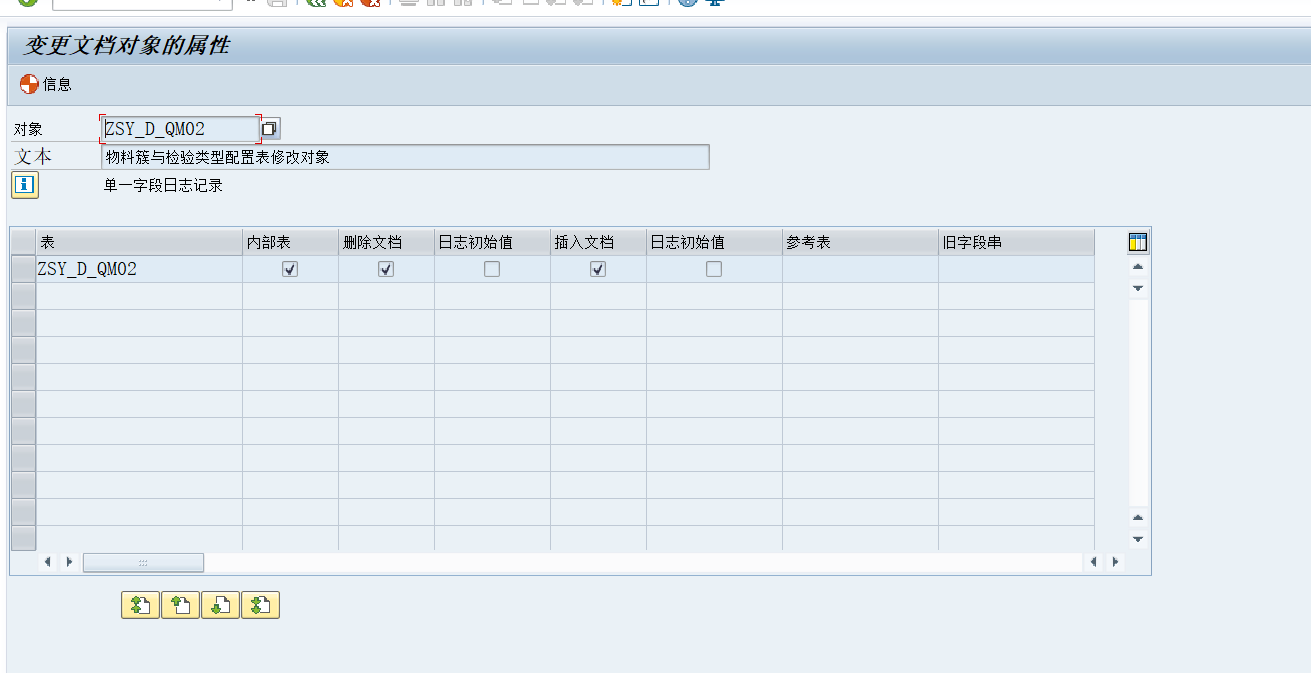Disable the 删除文档 checkbox
Image resolution: width=1311 pixels, height=673 pixels.
pyautogui.click(x=385, y=268)
